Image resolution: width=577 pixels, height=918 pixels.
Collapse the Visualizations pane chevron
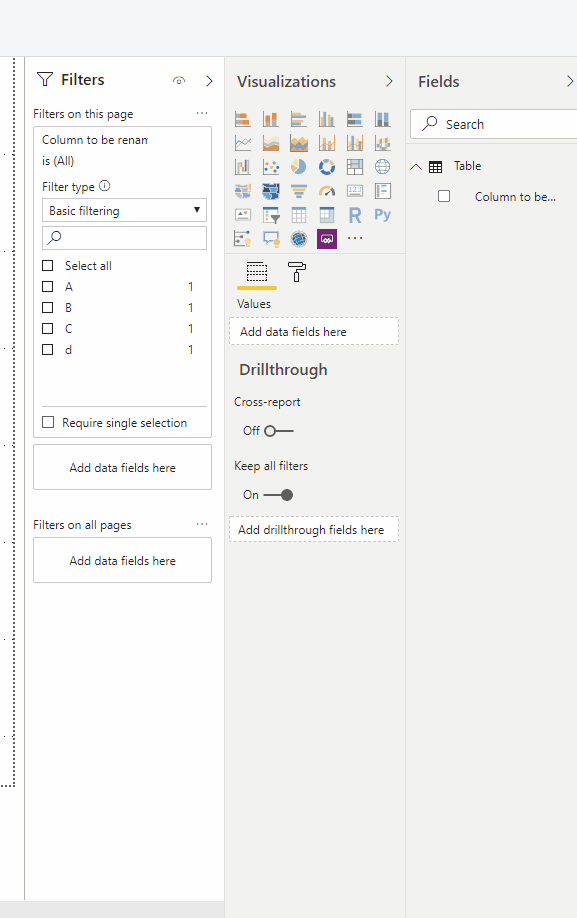[x=389, y=81]
